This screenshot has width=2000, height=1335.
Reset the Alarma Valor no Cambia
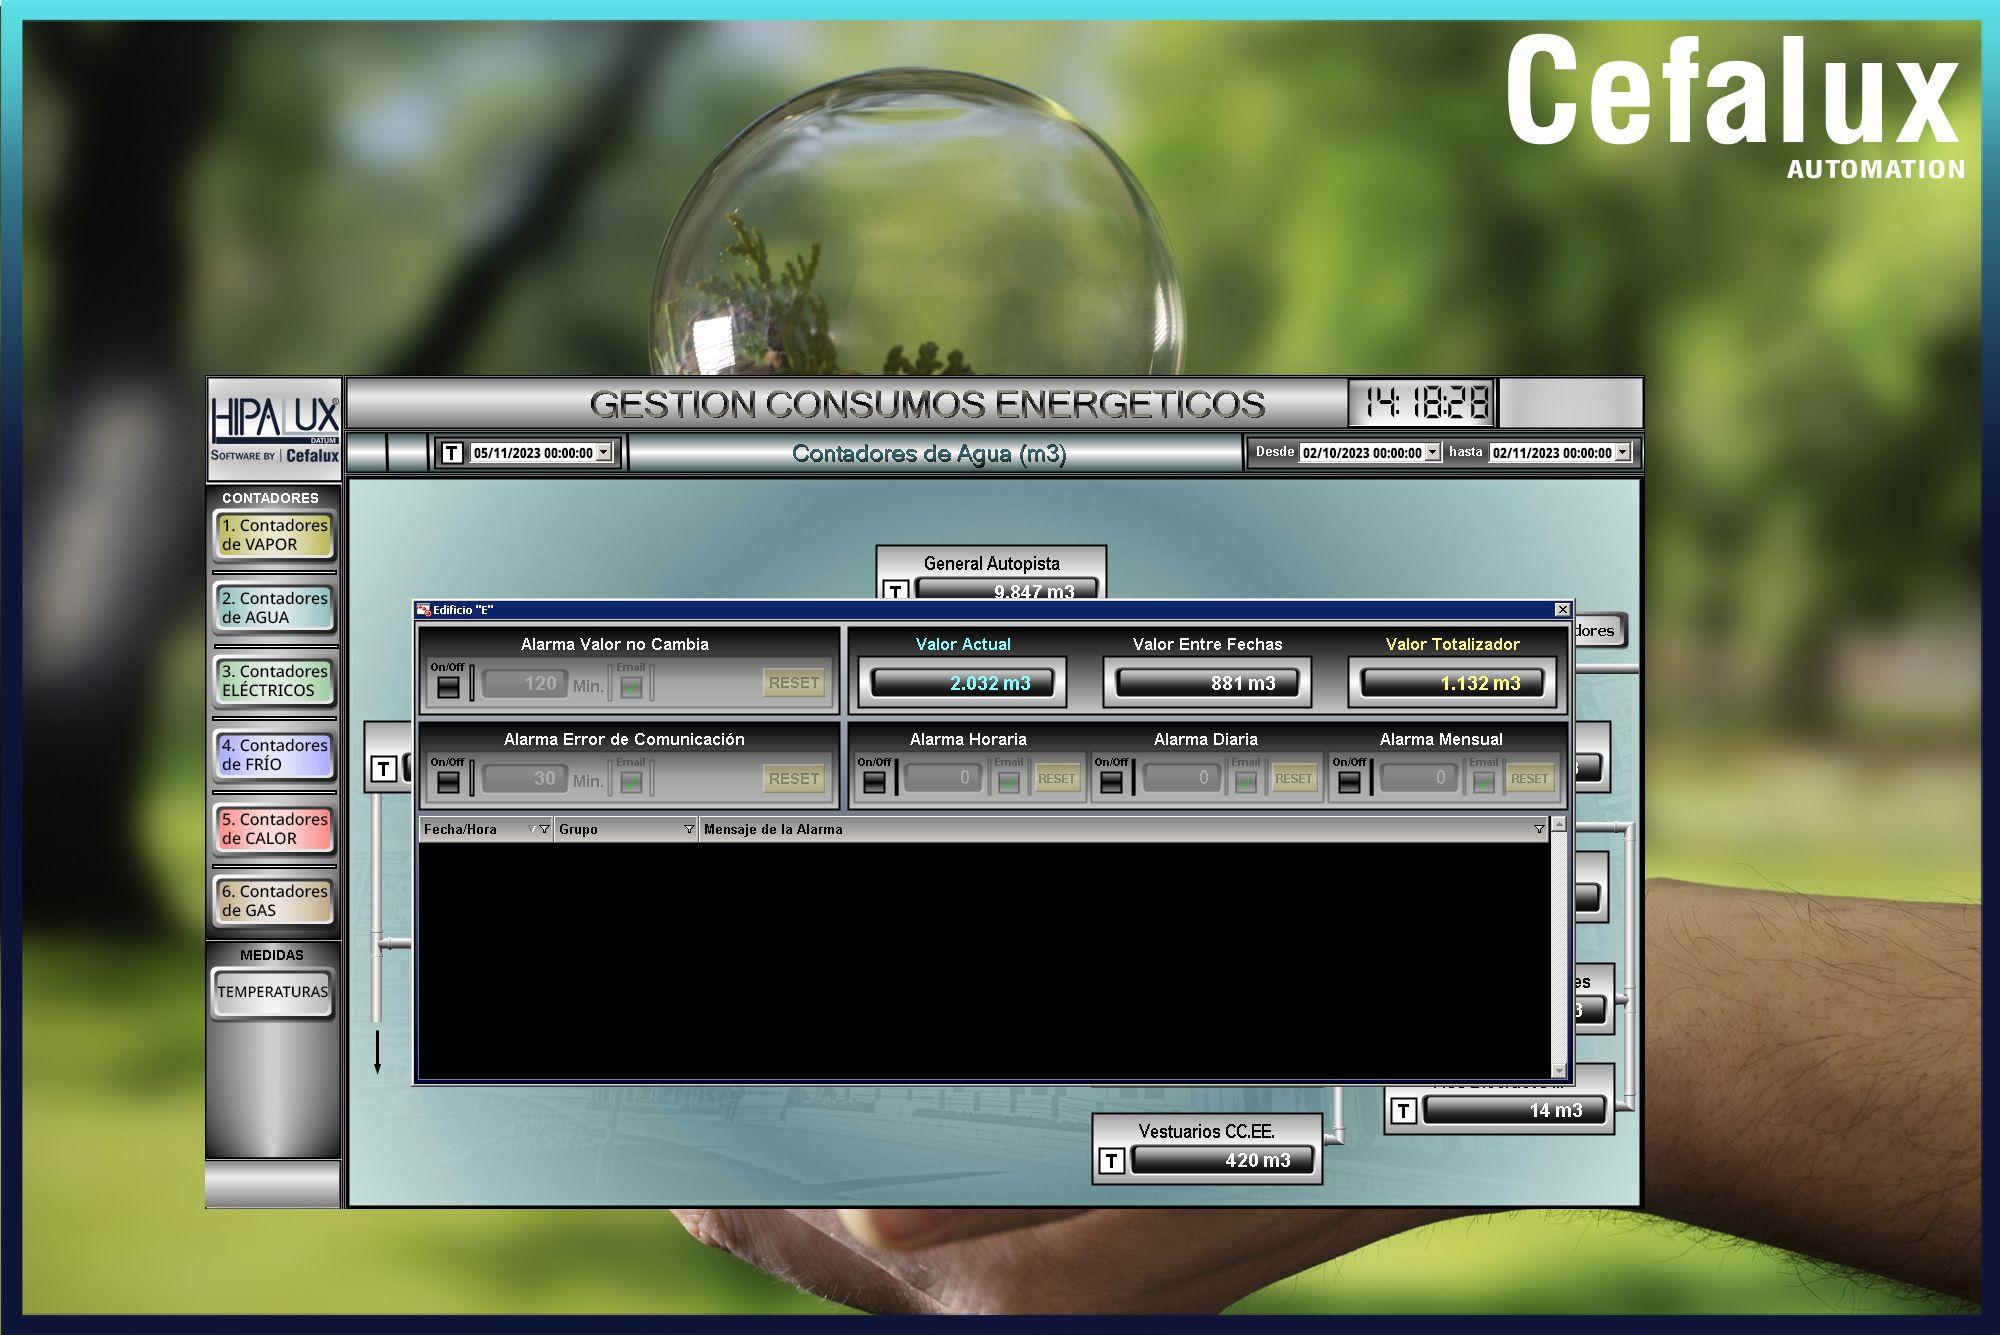[794, 683]
